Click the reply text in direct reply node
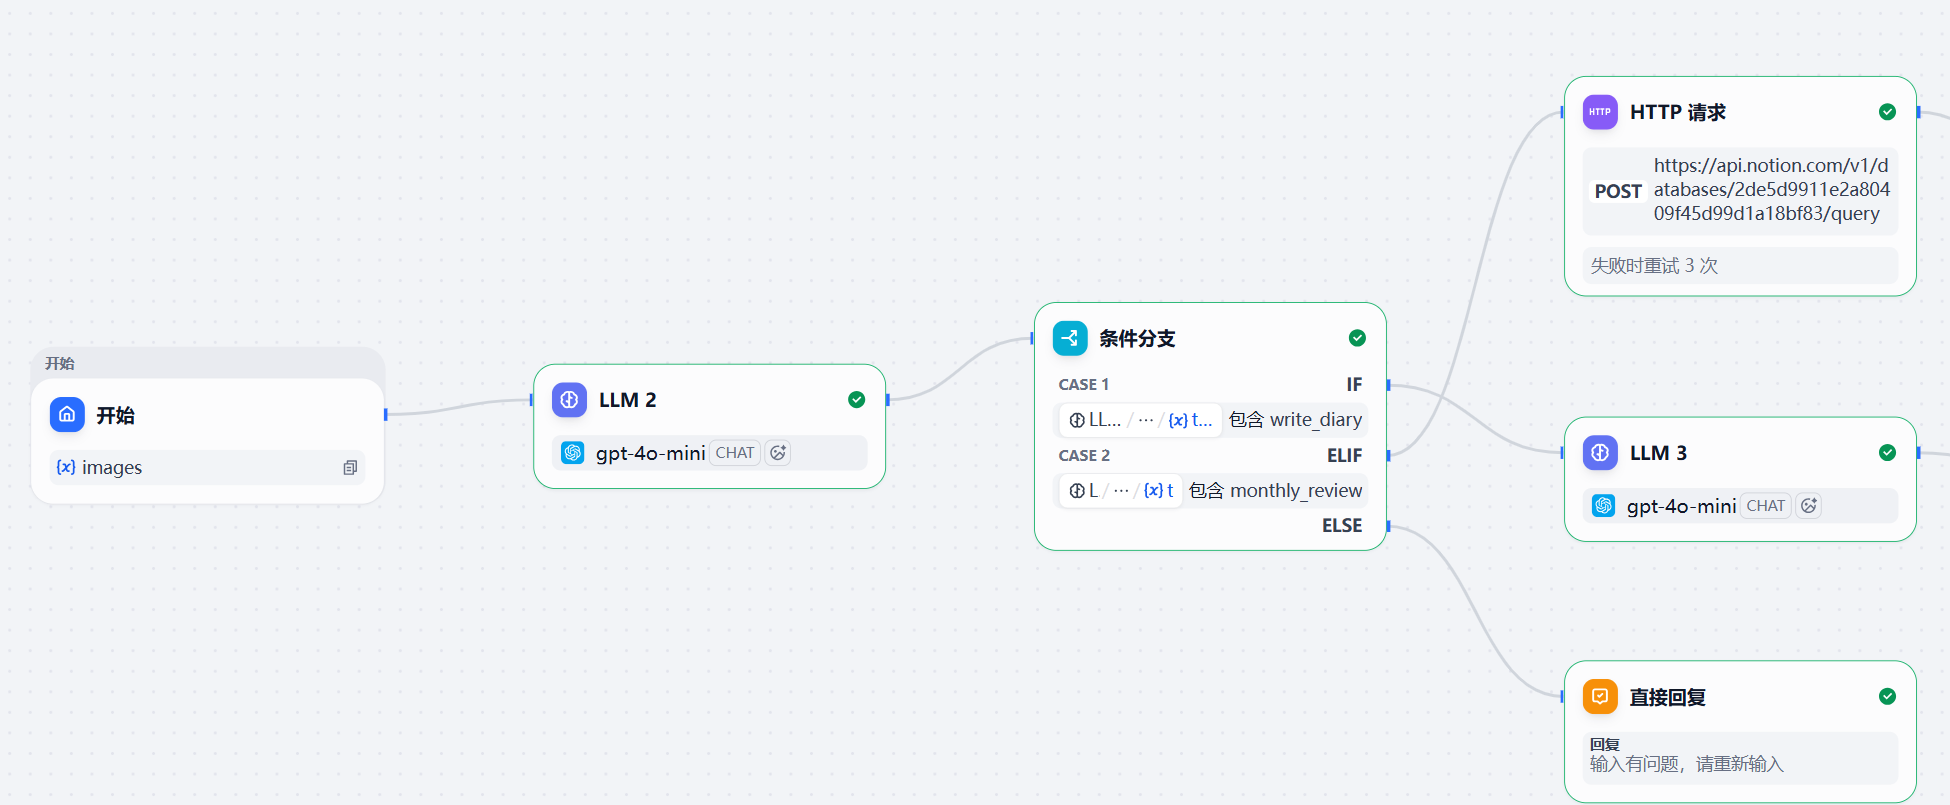Viewport: 1950px width, 805px height. click(x=1687, y=764)
